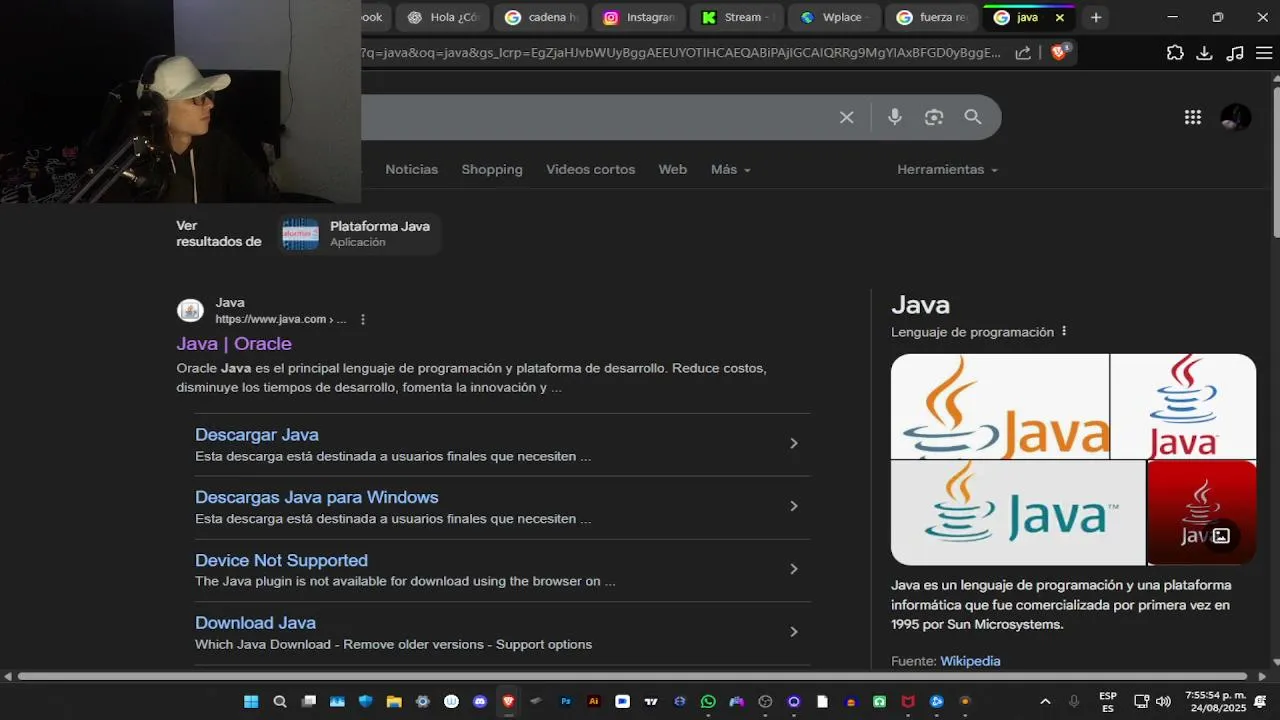Open a new browser tab
Image resolution: width=1280 pixels, height=720 pixels.
coord(1096,17)
